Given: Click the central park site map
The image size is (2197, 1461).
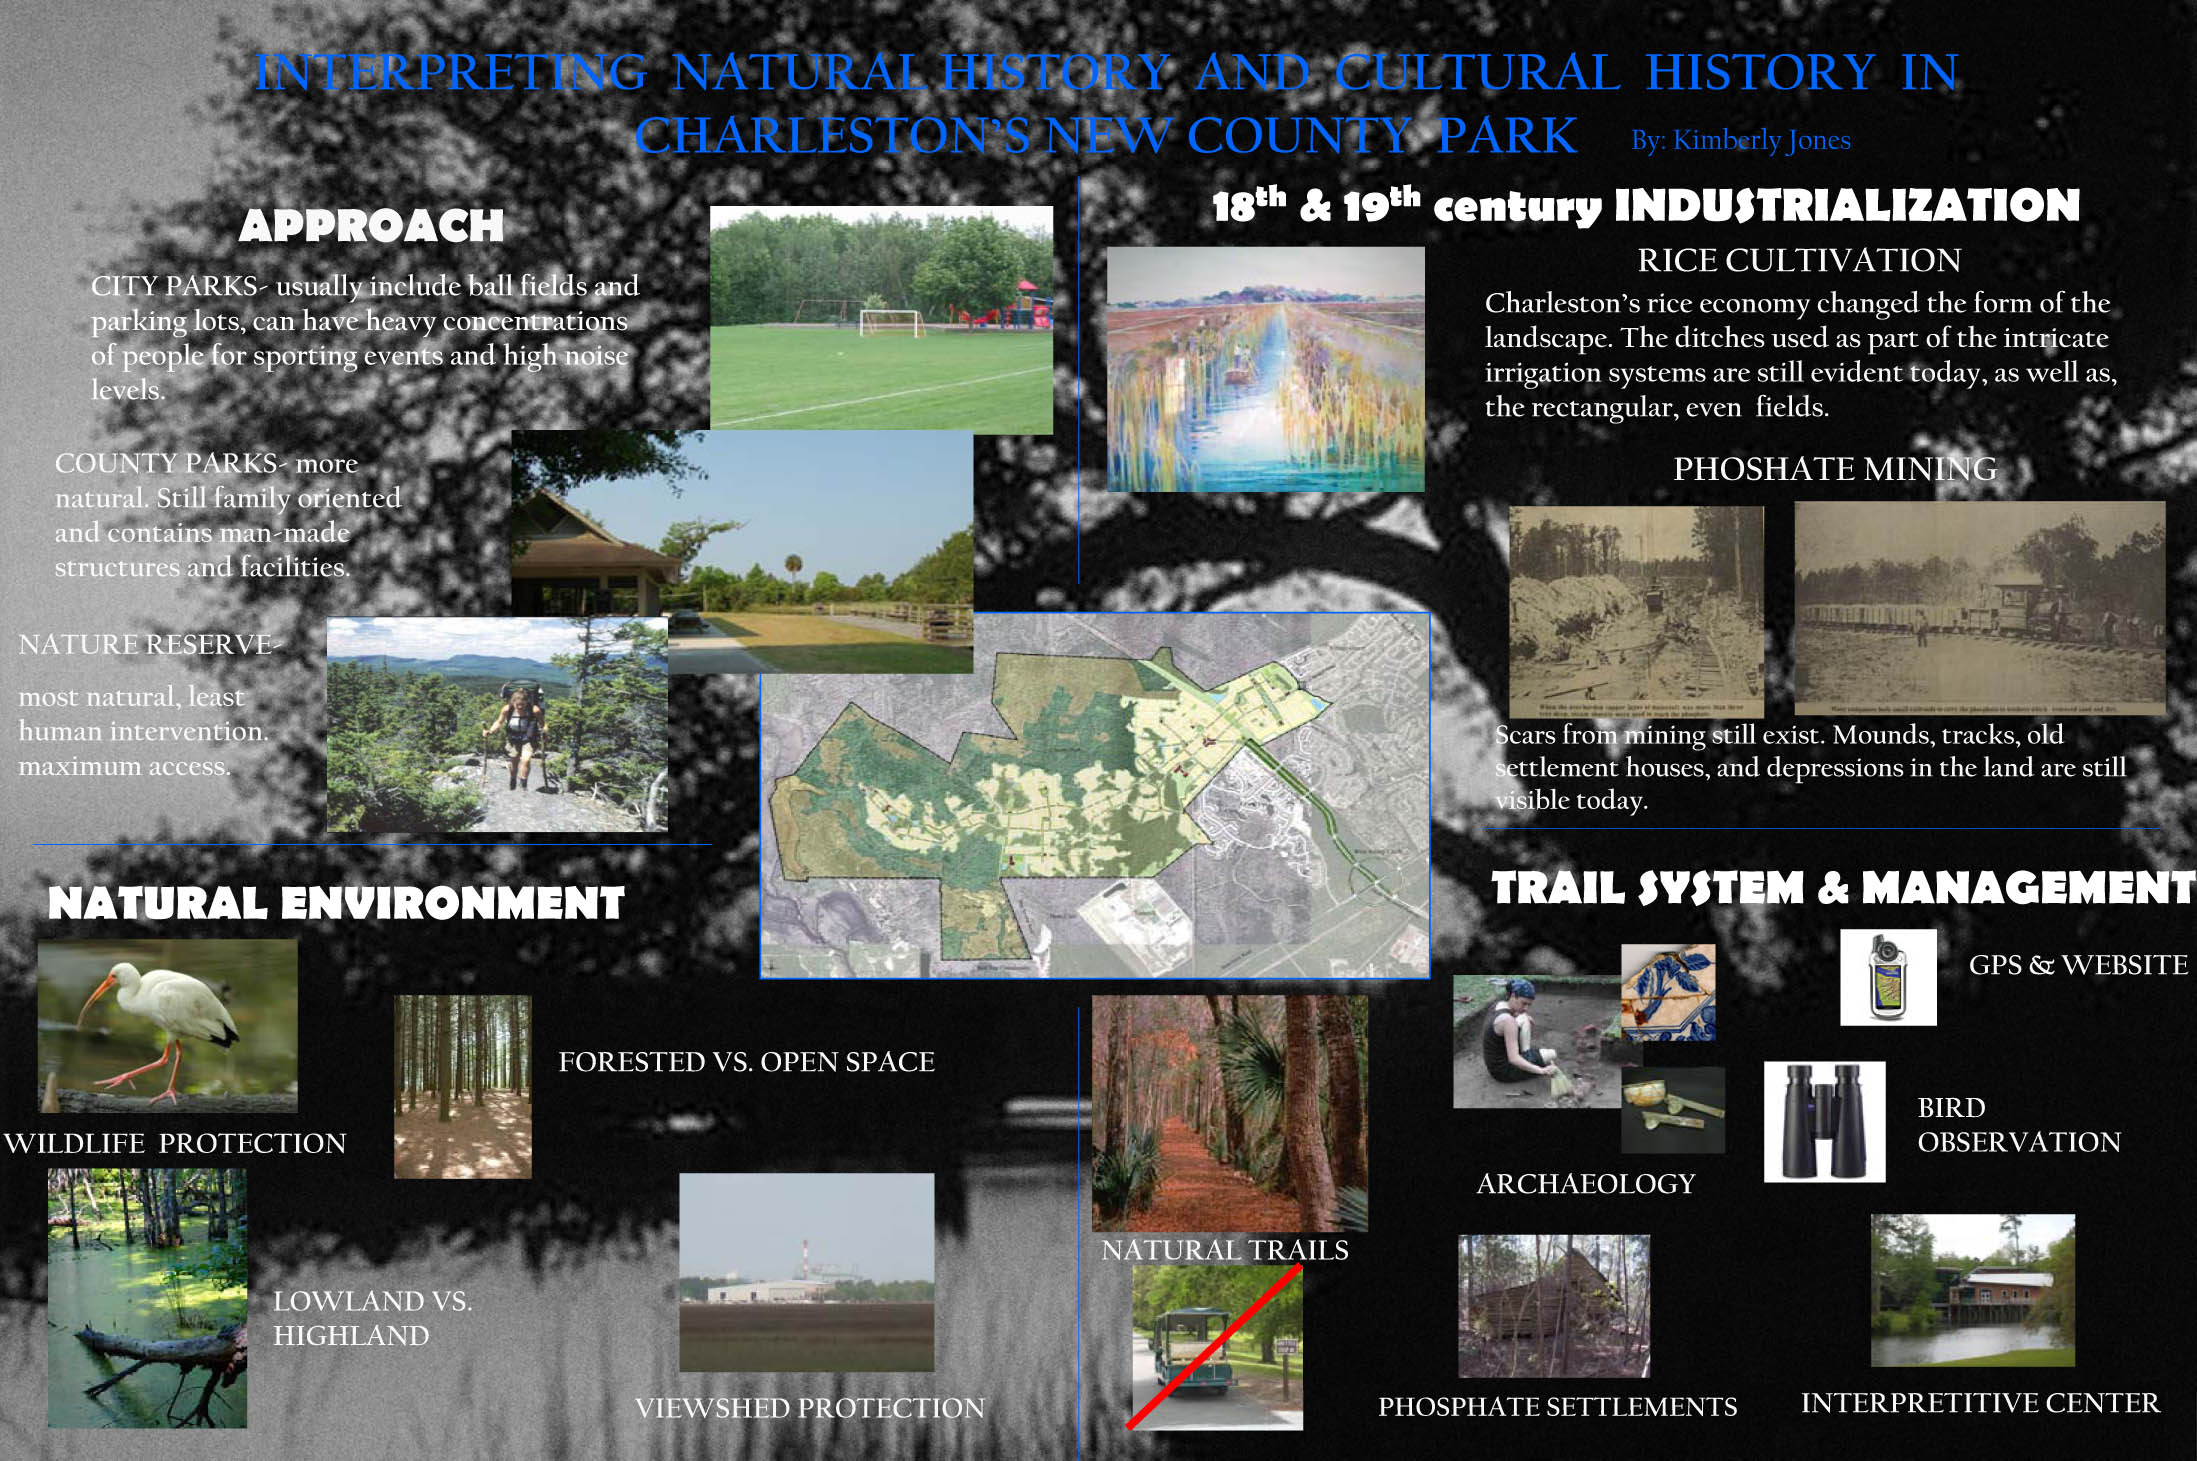Looking at the screenshot, I should click(1095, 795).
